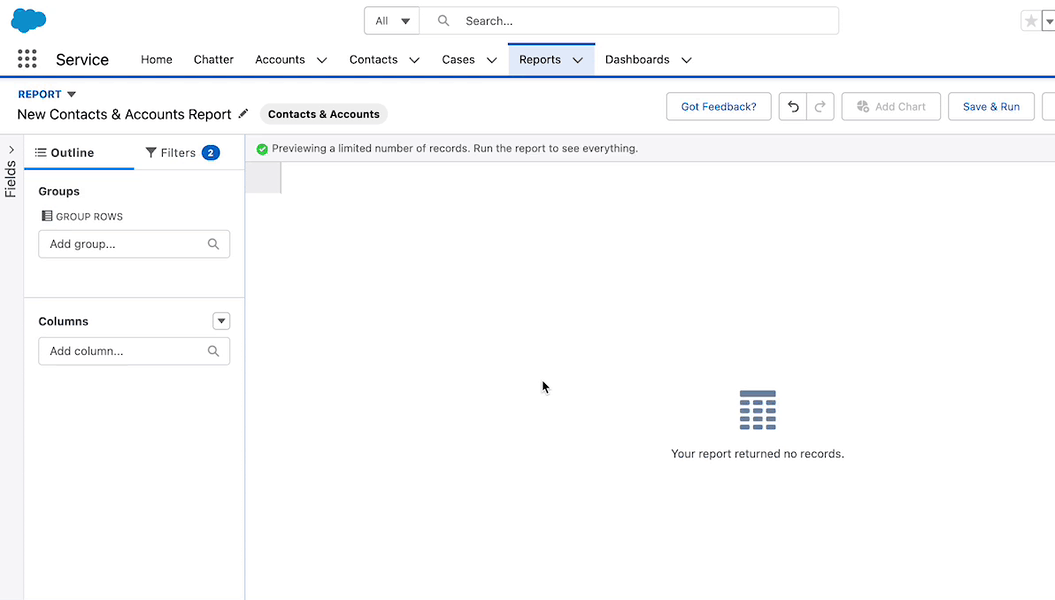The width and height of the screenshot is (1055, 600).
Task: Select the Outline tab
Action: click(x=64, y=153)
